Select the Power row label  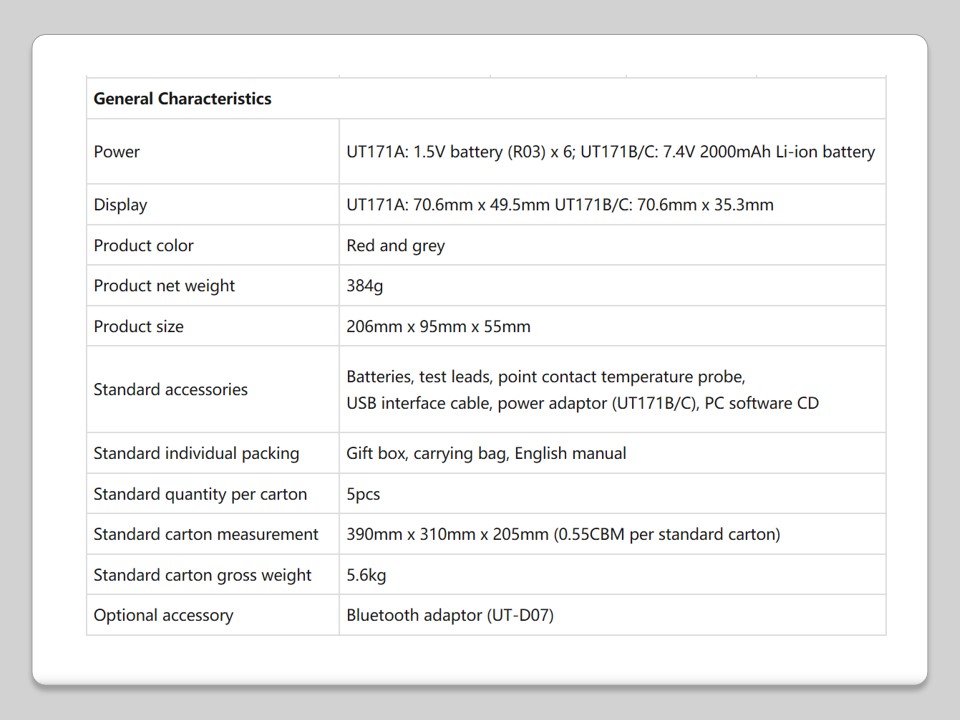point(117,152)
